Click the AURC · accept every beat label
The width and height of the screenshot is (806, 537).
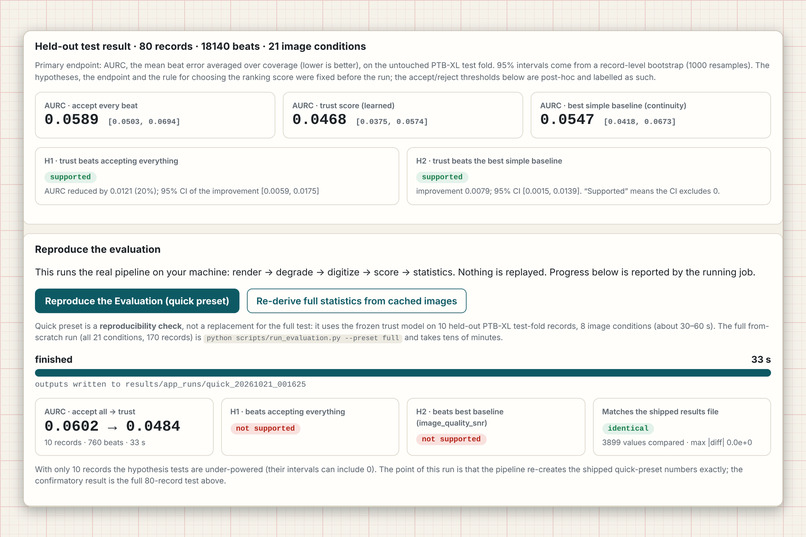91,105
